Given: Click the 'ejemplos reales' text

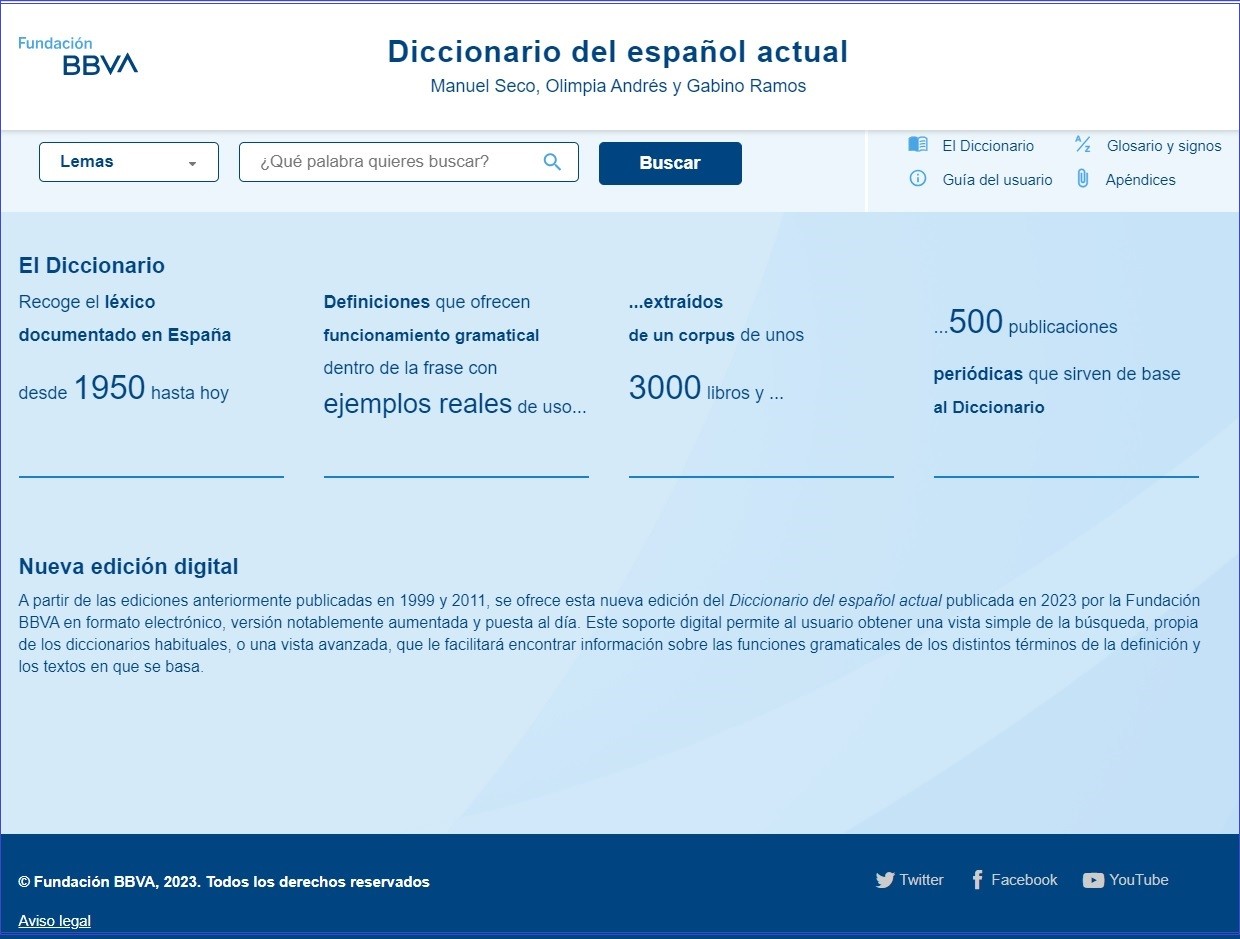Looking at the screenshot, I should tap(418, 404).
